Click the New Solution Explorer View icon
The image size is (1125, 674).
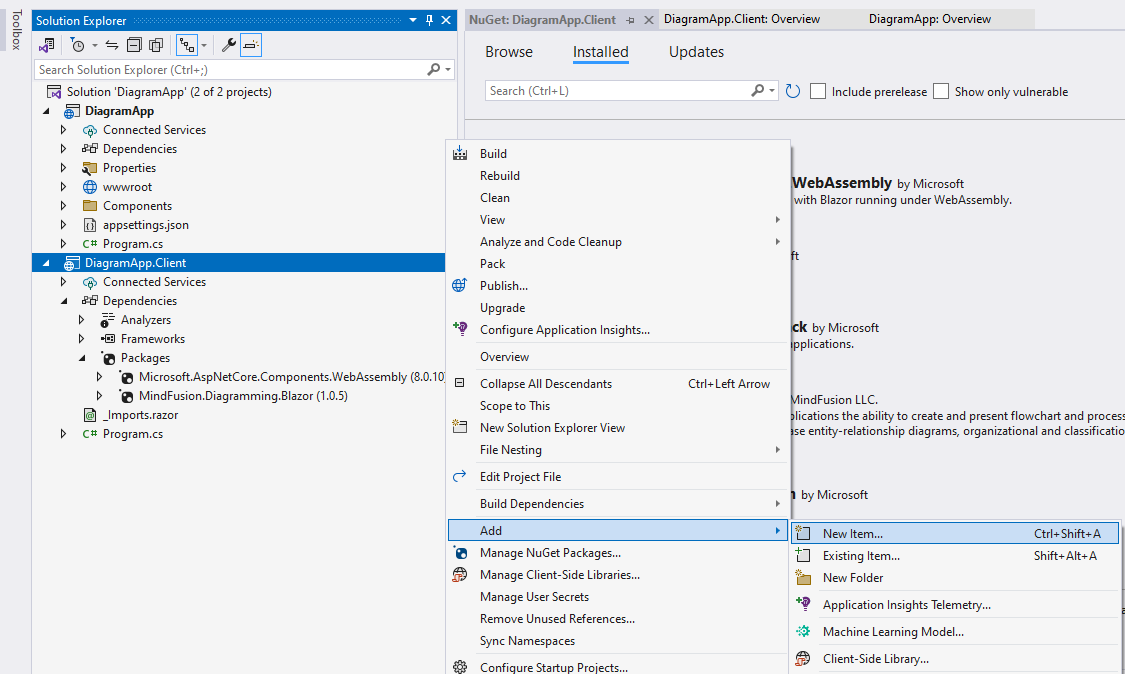460,426
